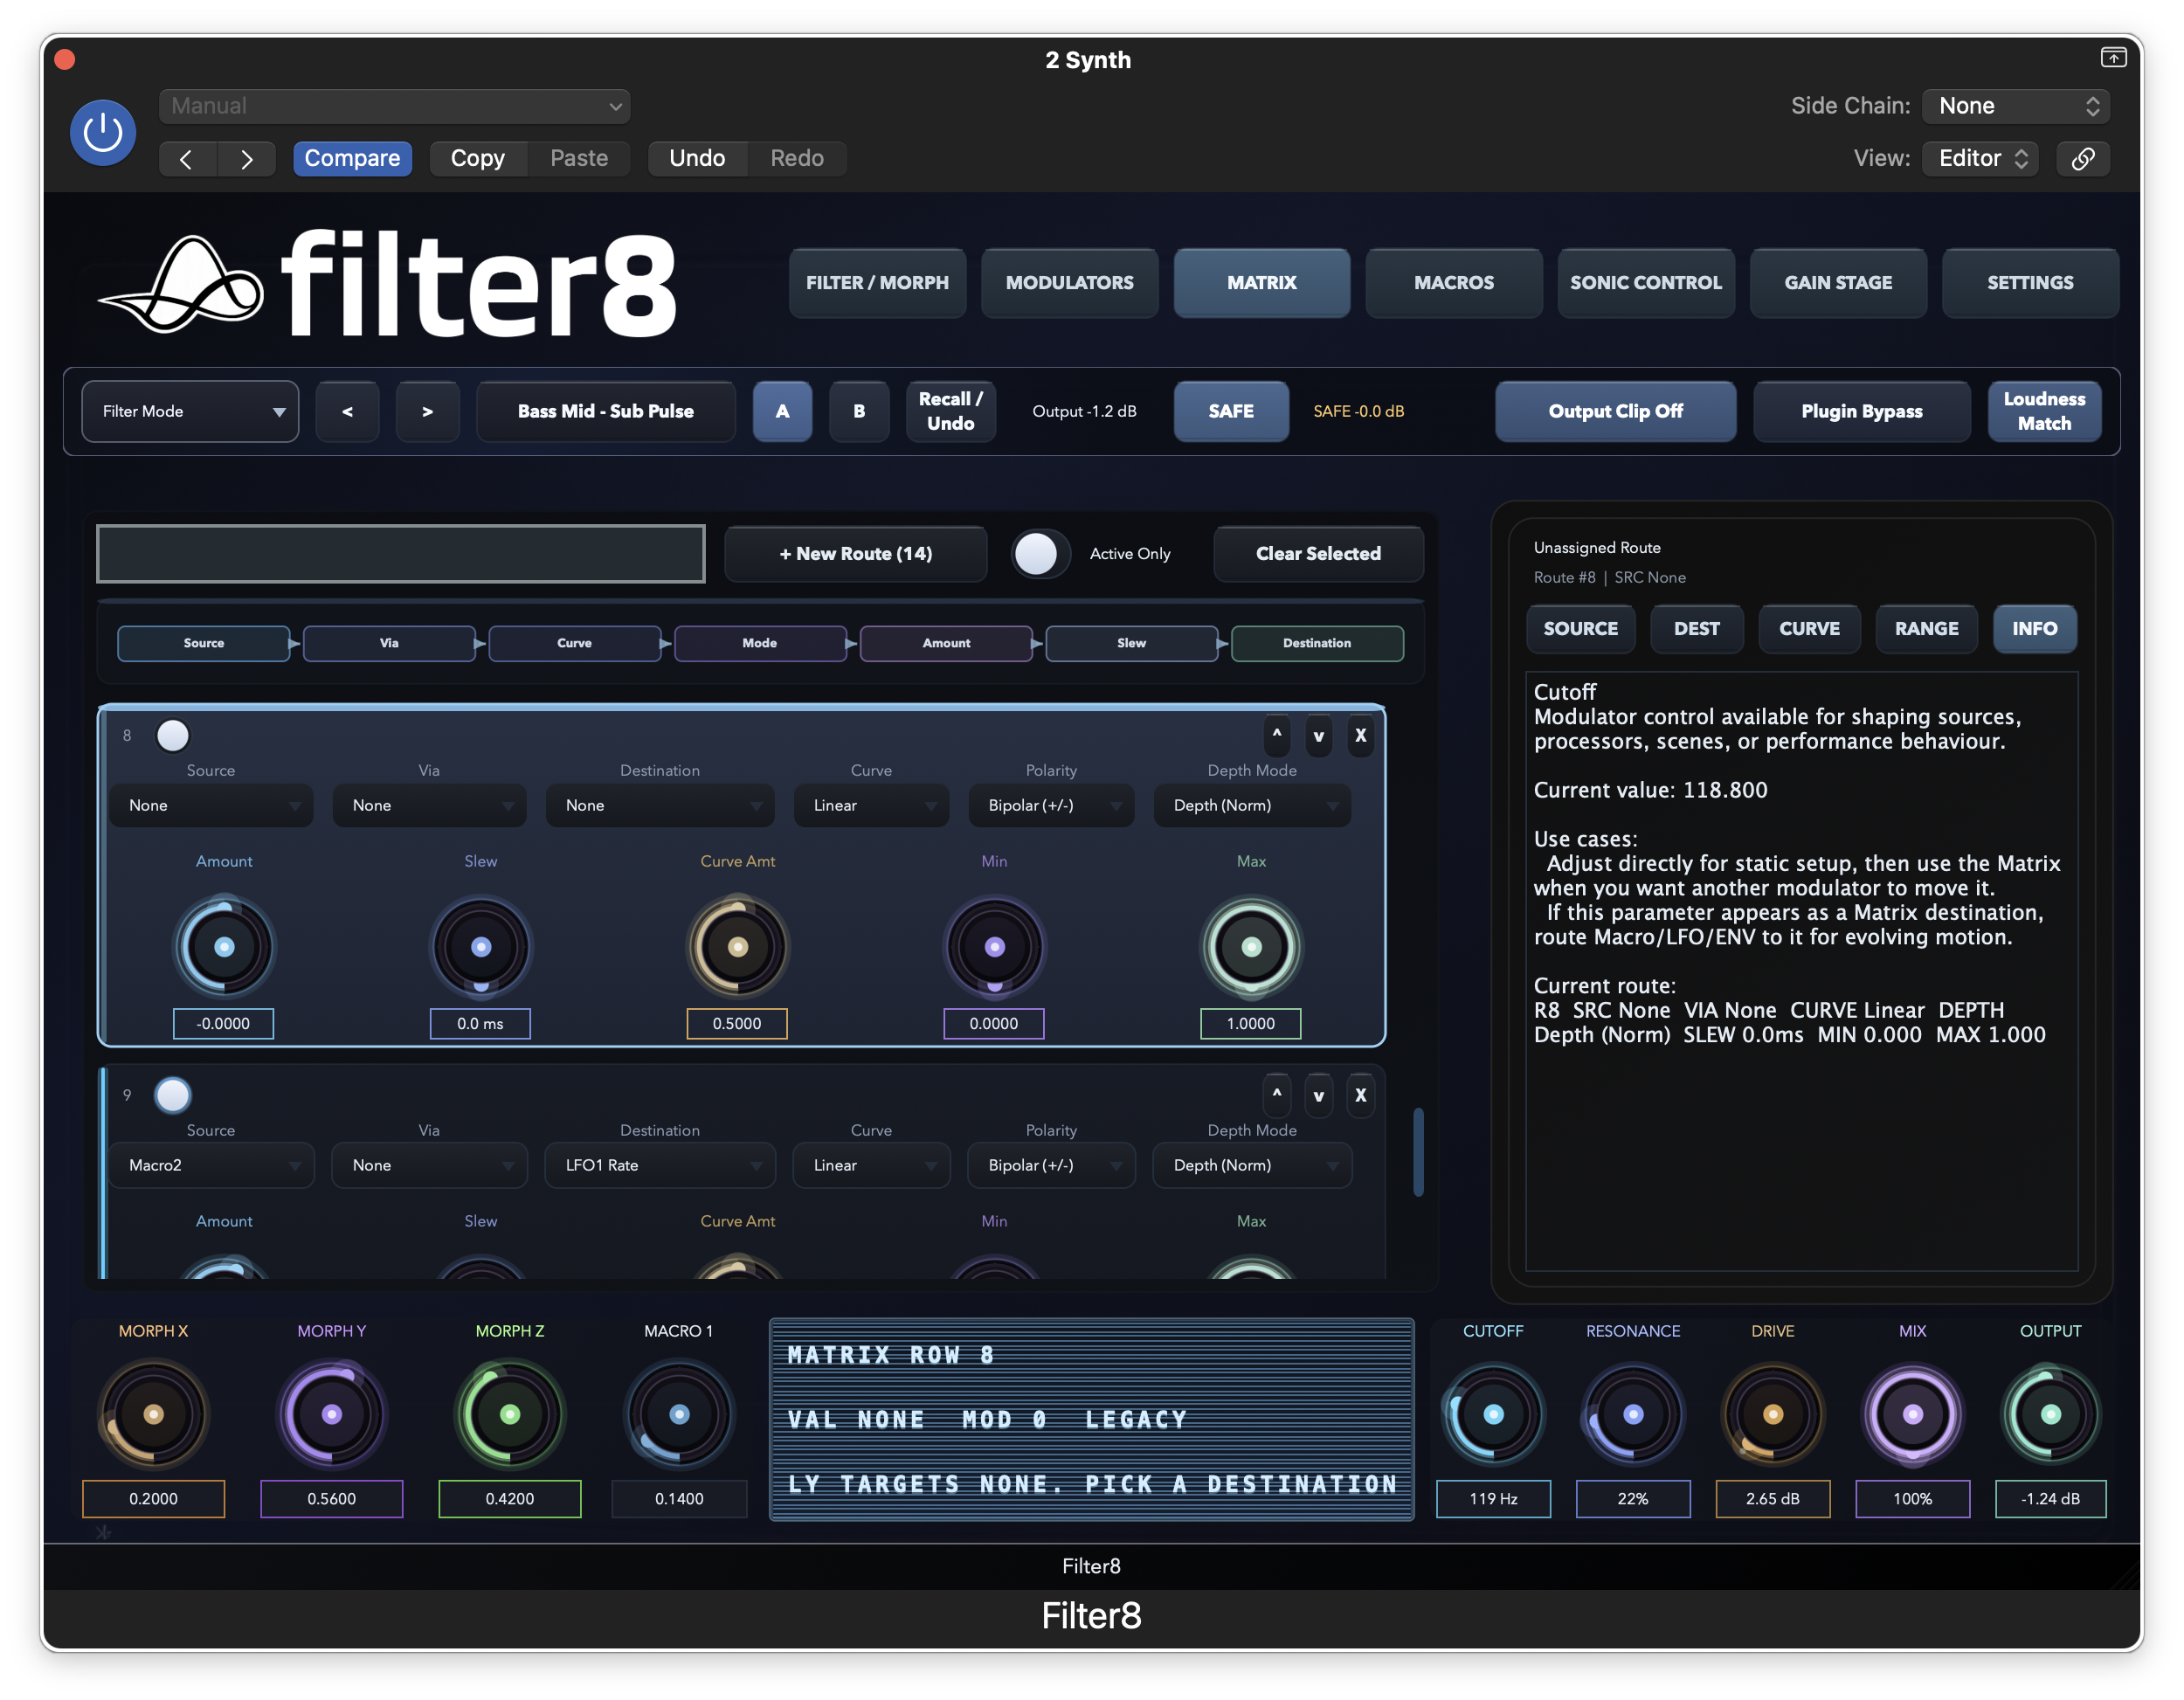This screenshot has width=2184, height=1700.
Task: Switch to GAIN STAGE tab
Action: pos(1838,283)
